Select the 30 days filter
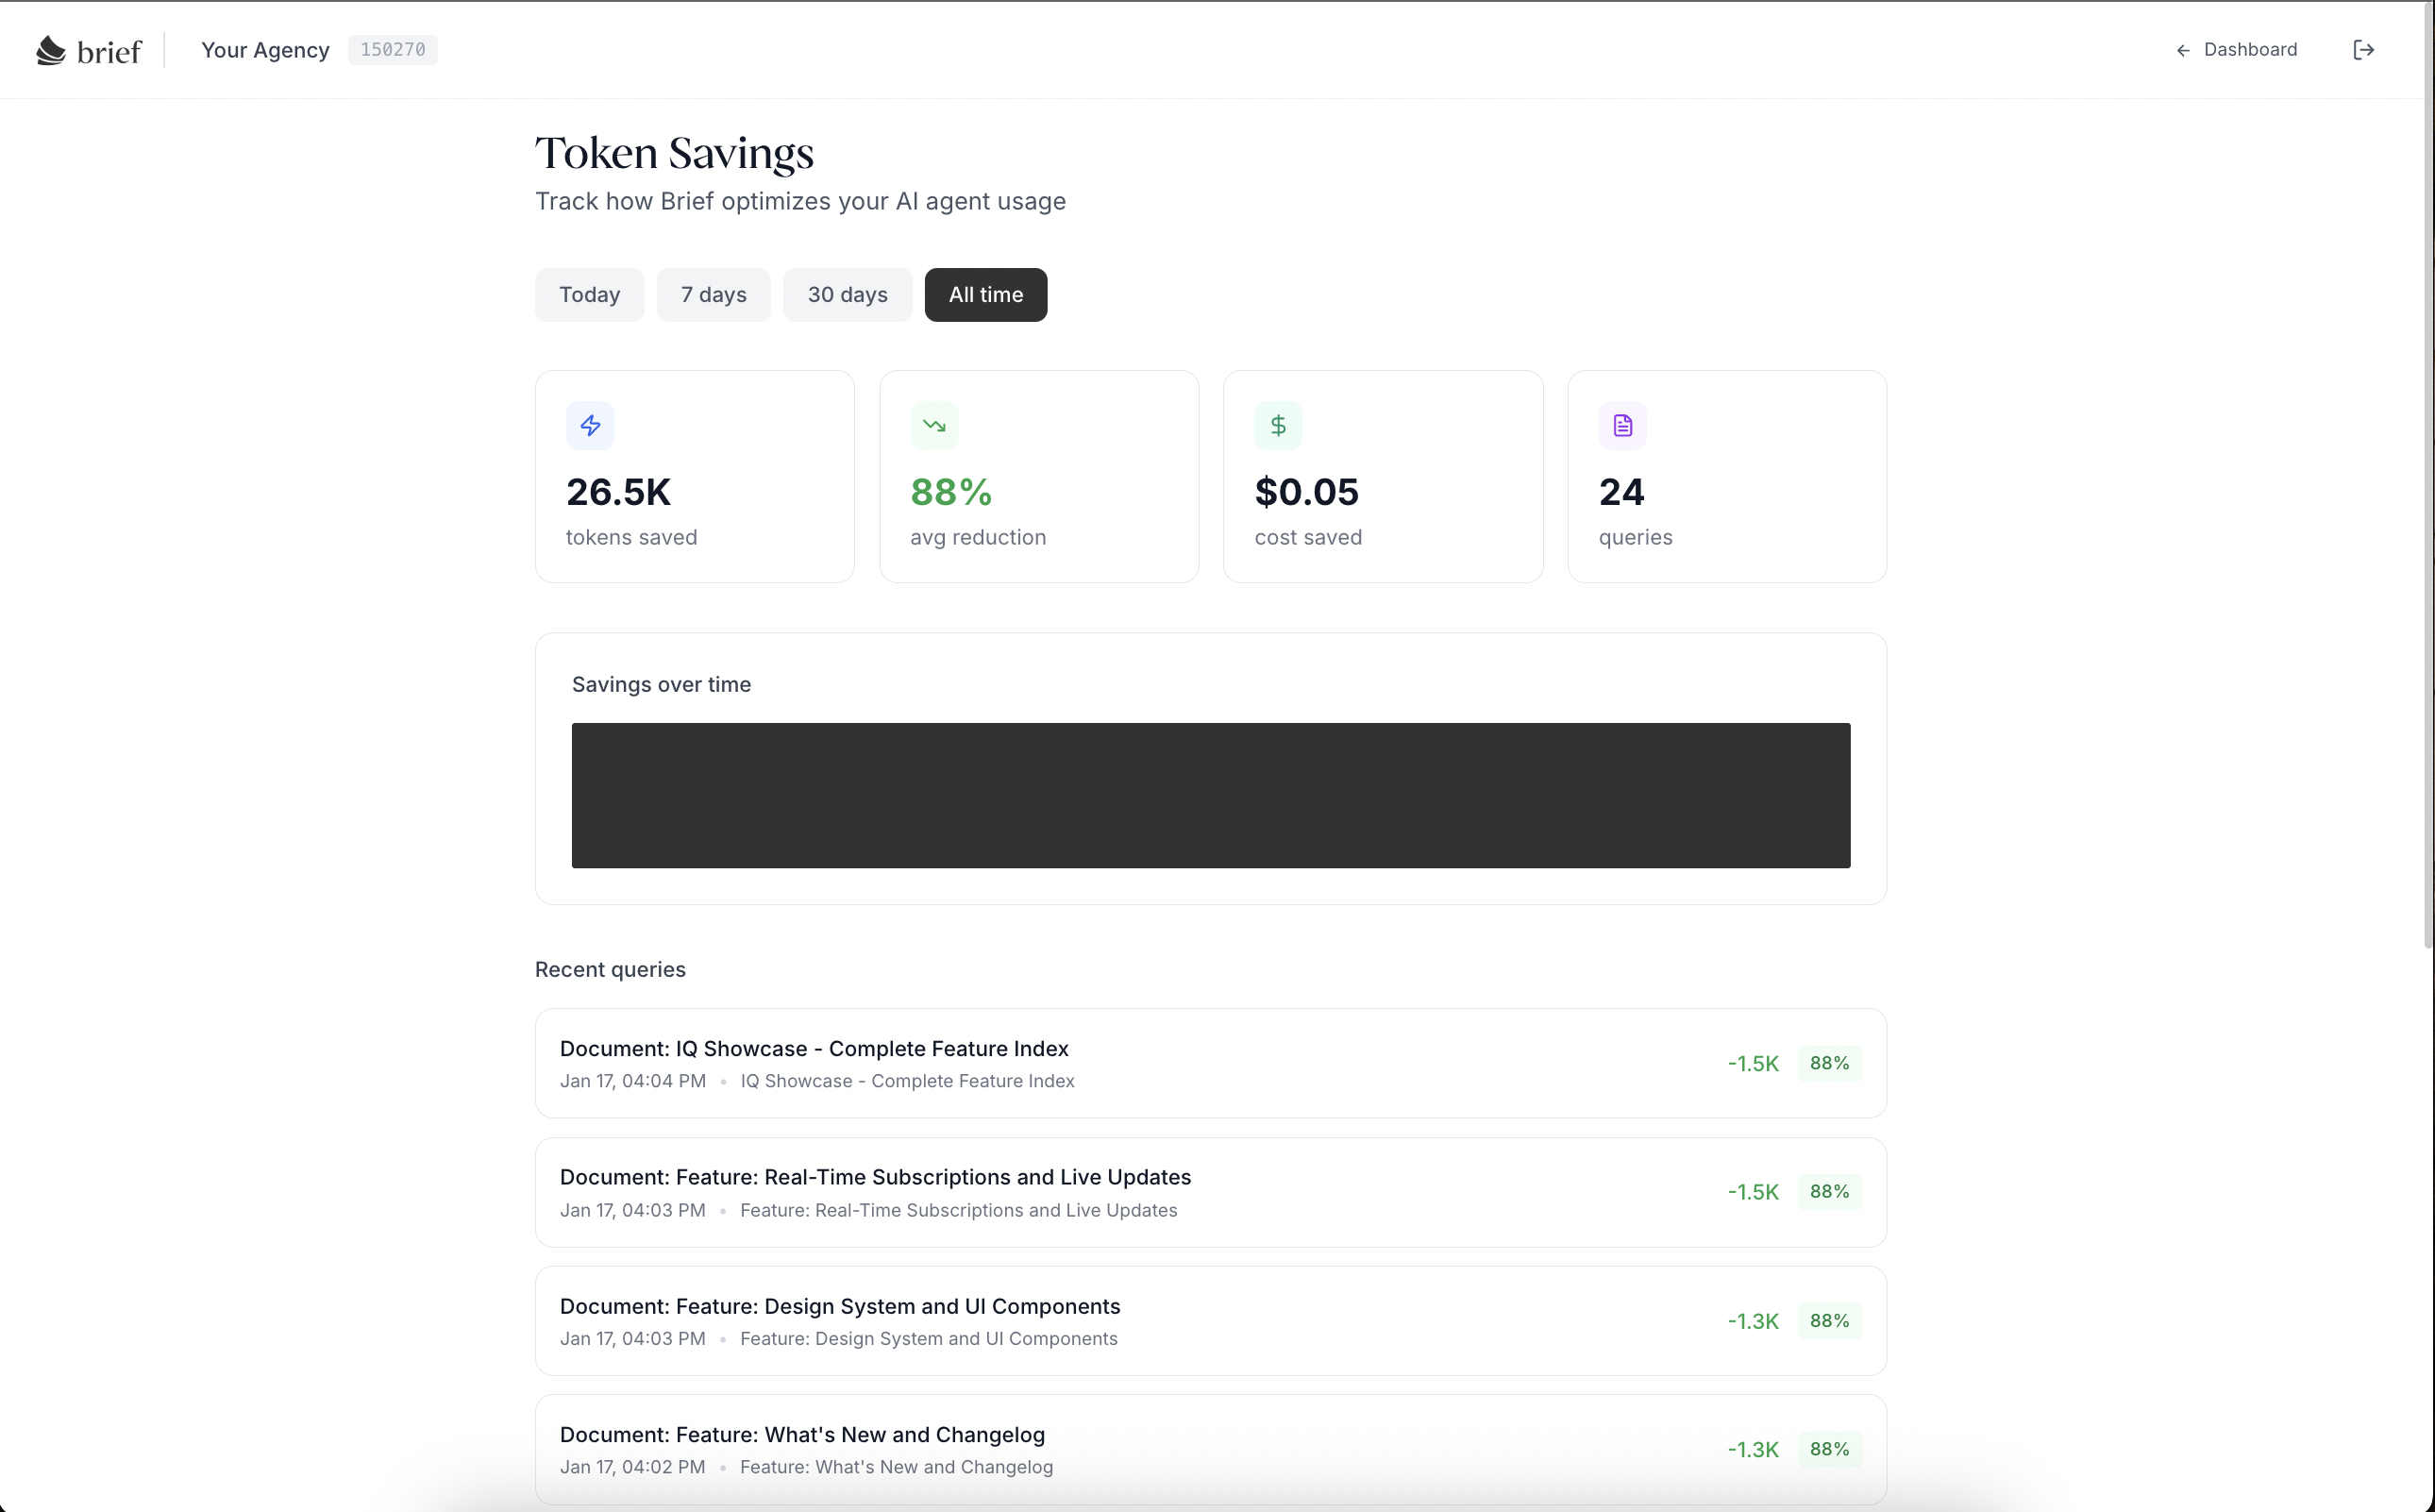The width and height of the screenshot is (2435, 1512). (x=847, y=295)
